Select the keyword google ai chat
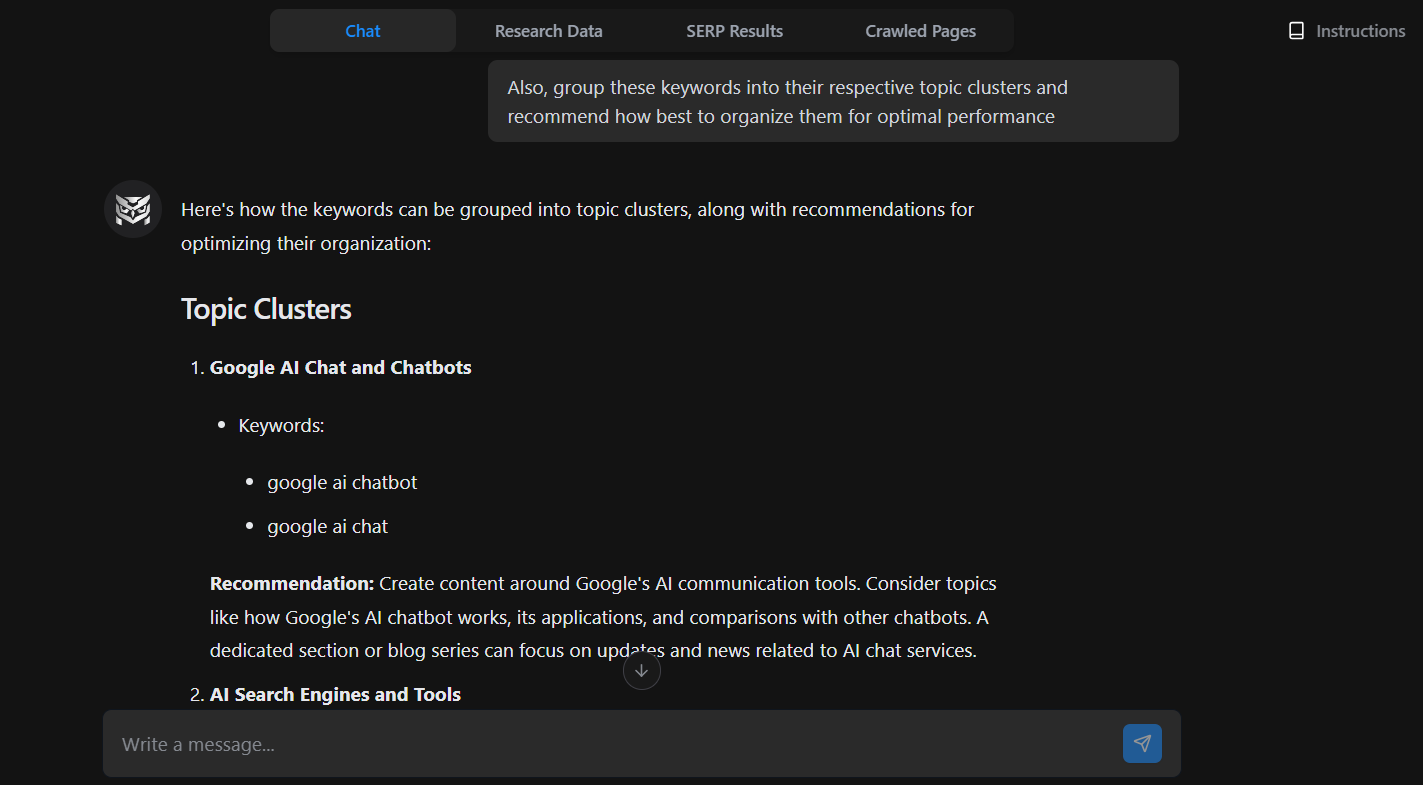The height and width of the screenshot is (785, 1423). [327, 526]
